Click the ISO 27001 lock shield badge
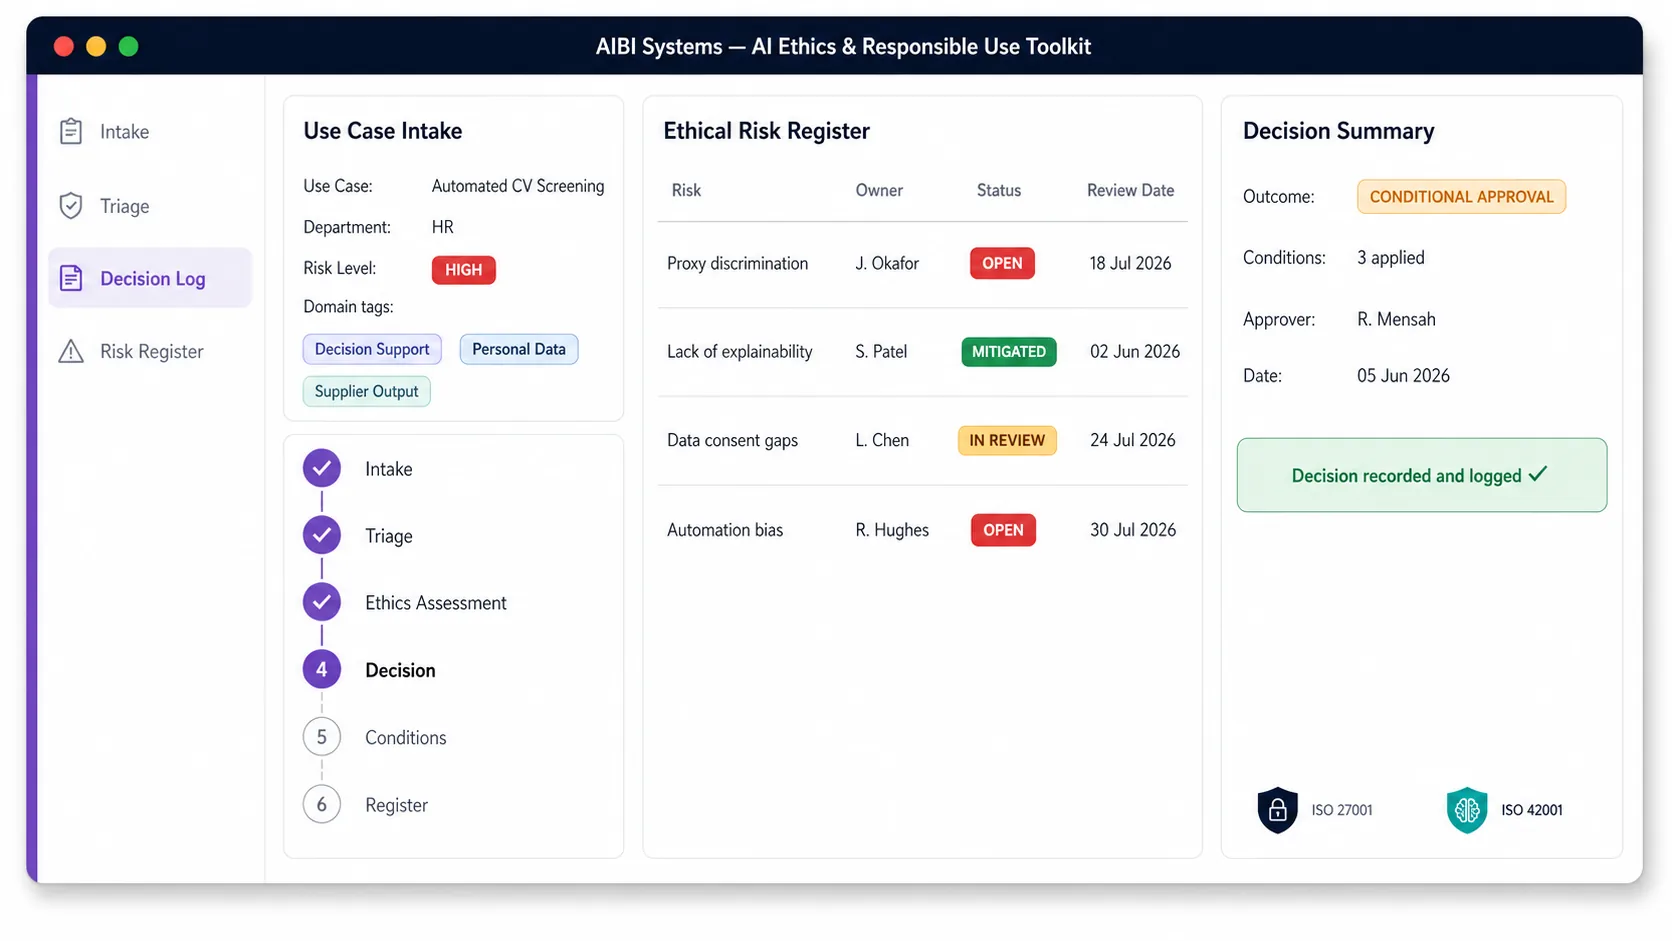The height and width of the screenshot is (941, 1672). [1277, 810]
